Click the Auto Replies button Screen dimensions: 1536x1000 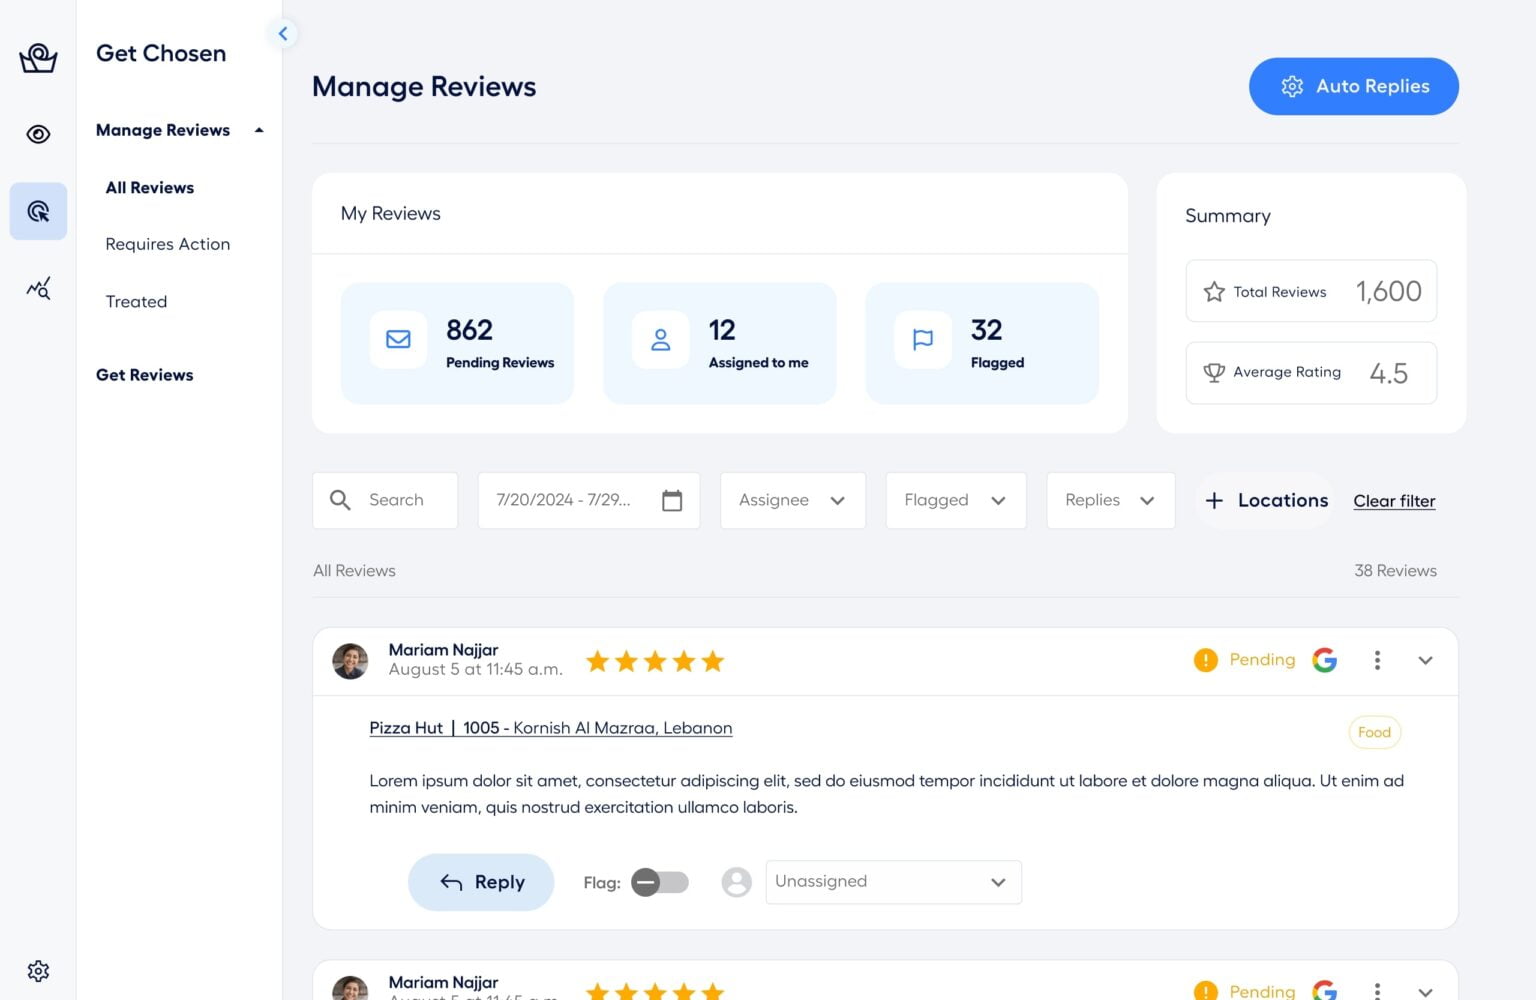pyautogui.click(x=1353, y=86)
